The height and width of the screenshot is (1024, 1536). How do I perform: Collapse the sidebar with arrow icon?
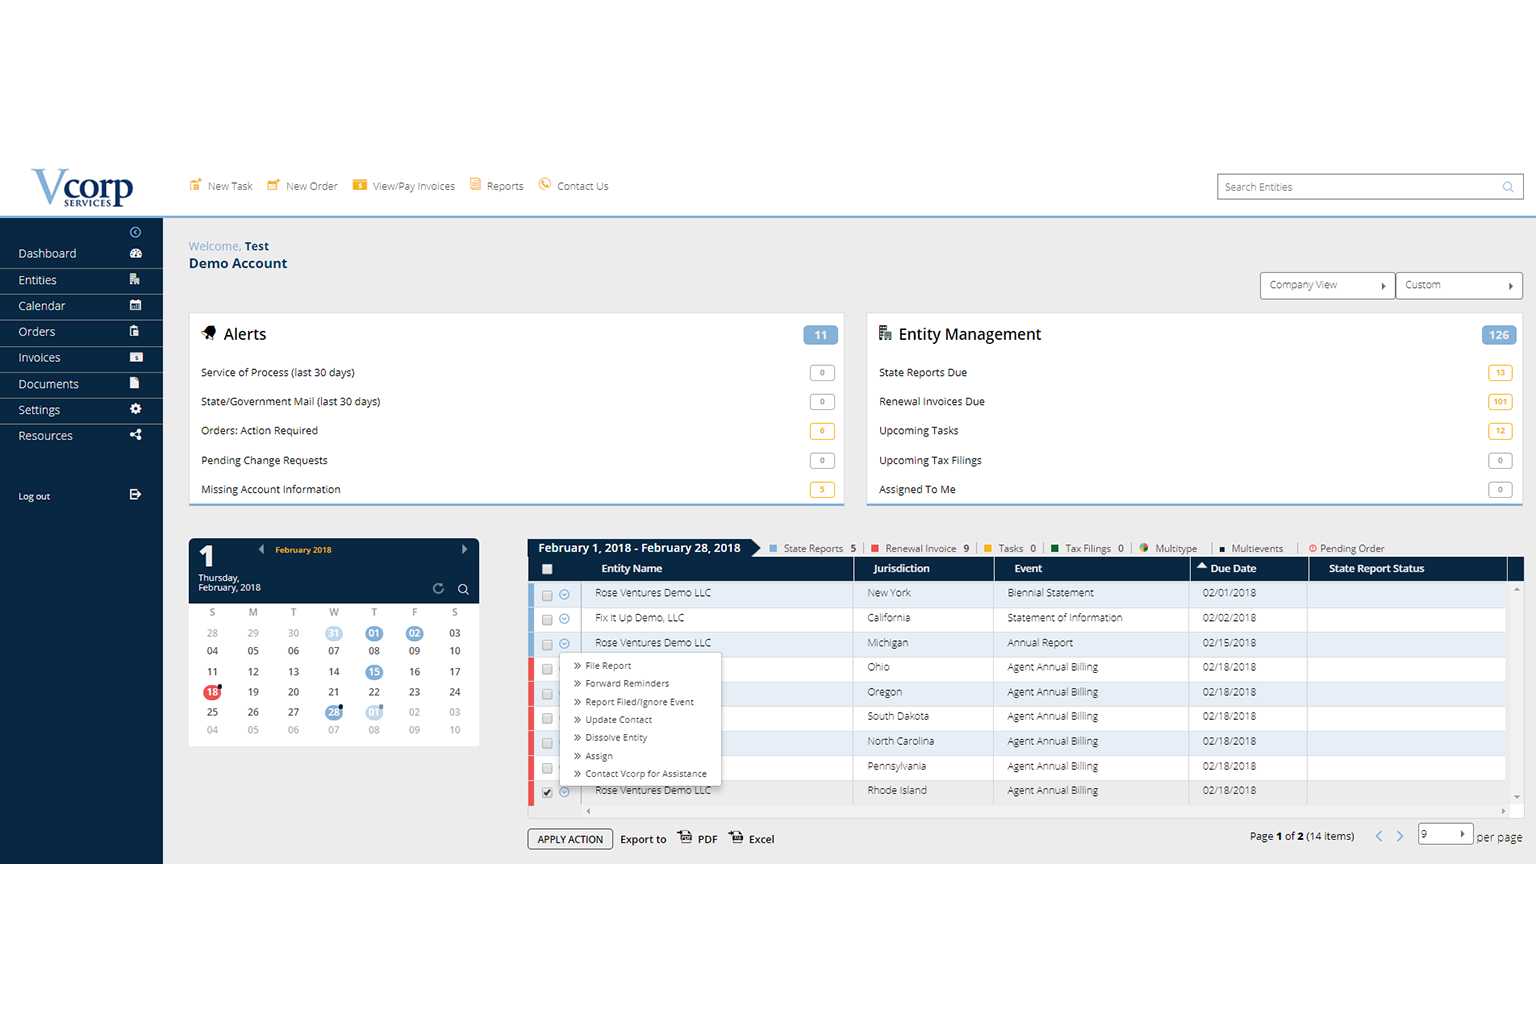click(x=135, y=232)
